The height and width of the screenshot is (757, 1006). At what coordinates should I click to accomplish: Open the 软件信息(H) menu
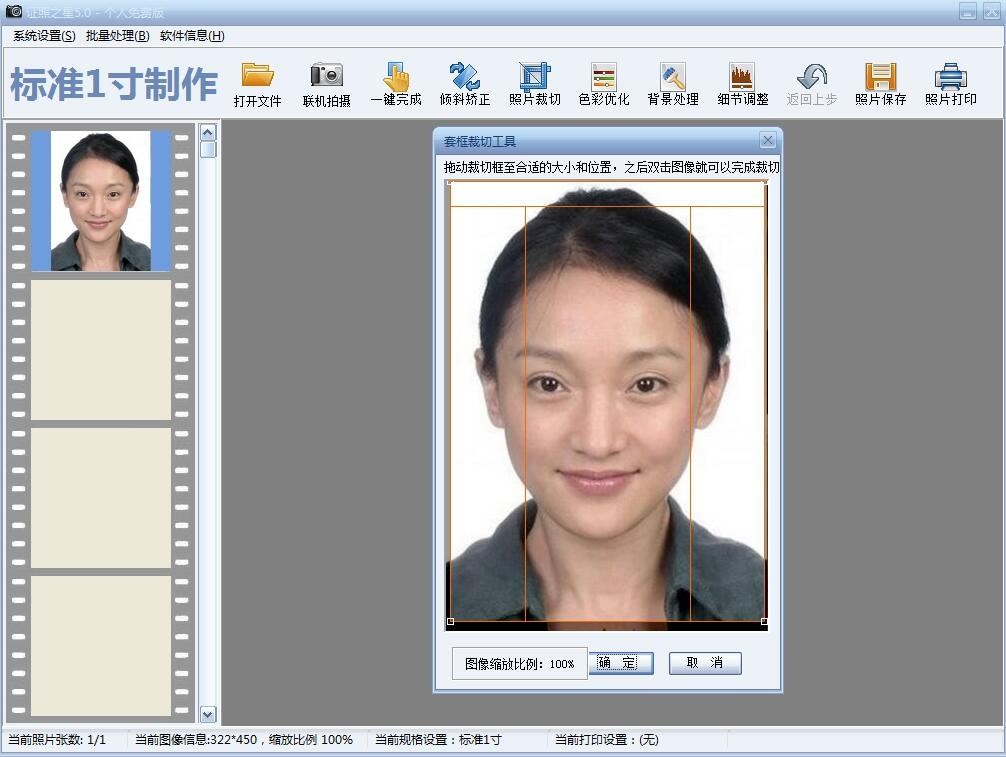point(192,36)
